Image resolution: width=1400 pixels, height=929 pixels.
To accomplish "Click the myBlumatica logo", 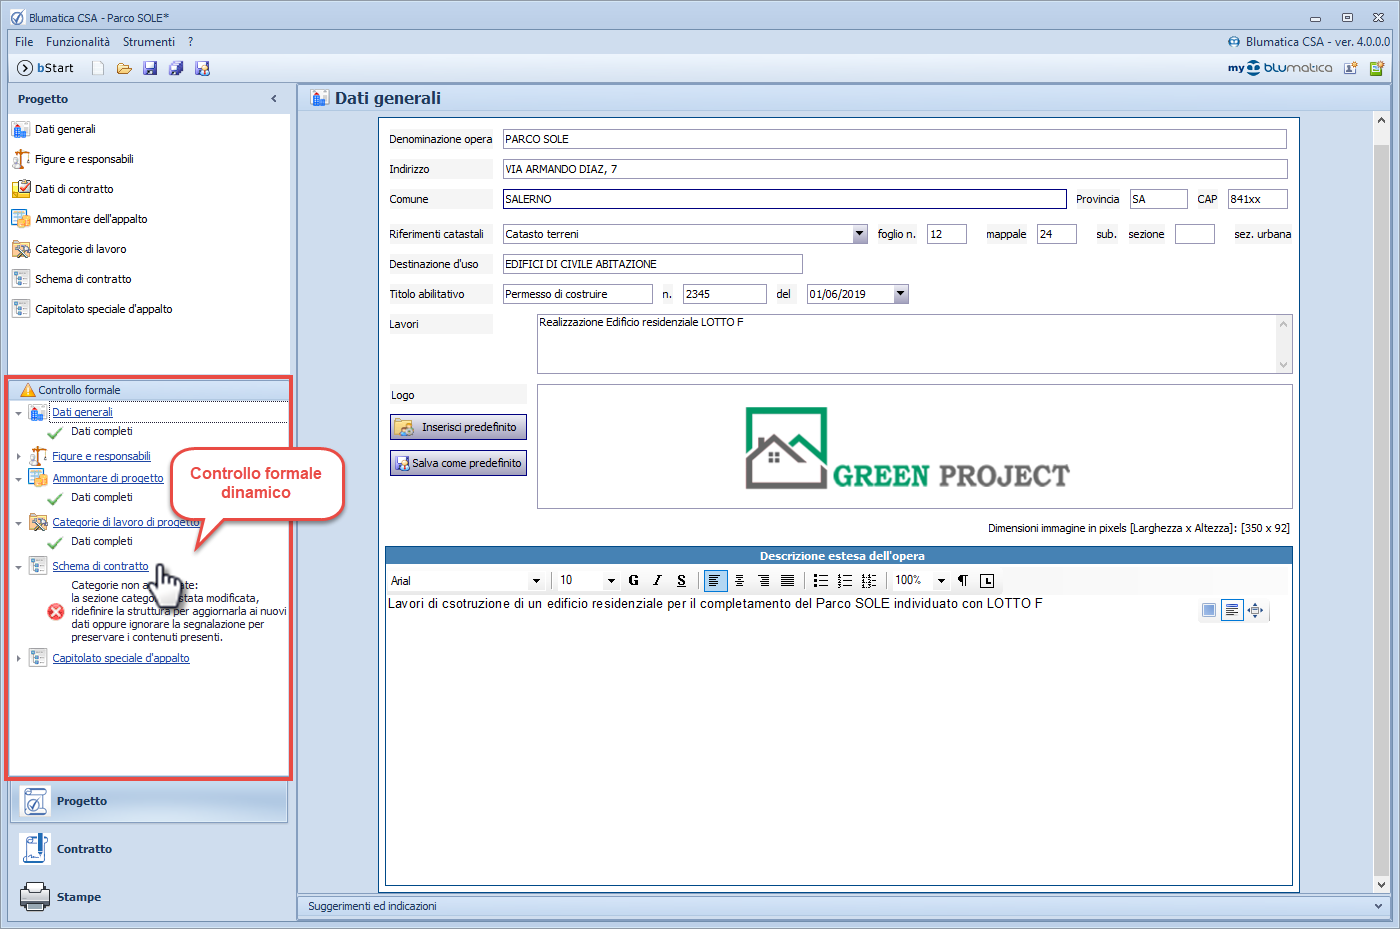I will (1279, 68).
